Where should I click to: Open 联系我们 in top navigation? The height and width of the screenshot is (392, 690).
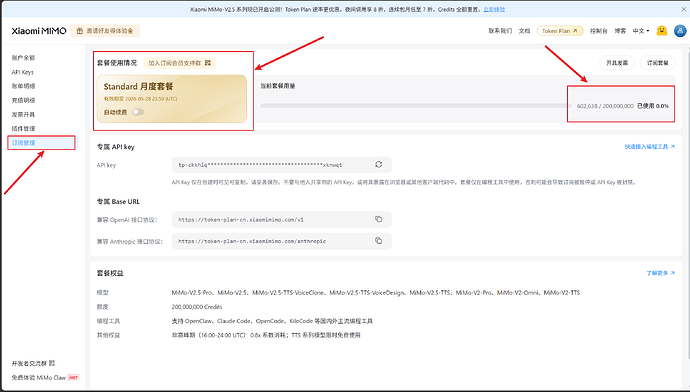tap(500, 31)
